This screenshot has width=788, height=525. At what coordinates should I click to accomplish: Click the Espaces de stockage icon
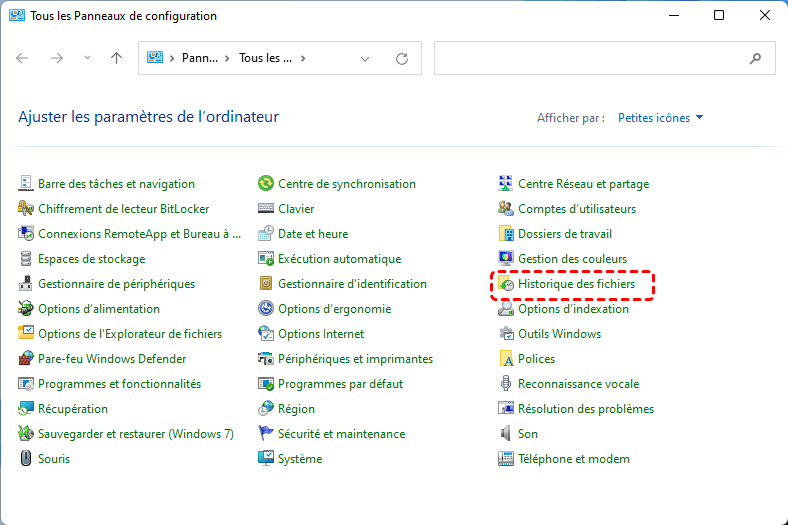[x=26, y=259]
